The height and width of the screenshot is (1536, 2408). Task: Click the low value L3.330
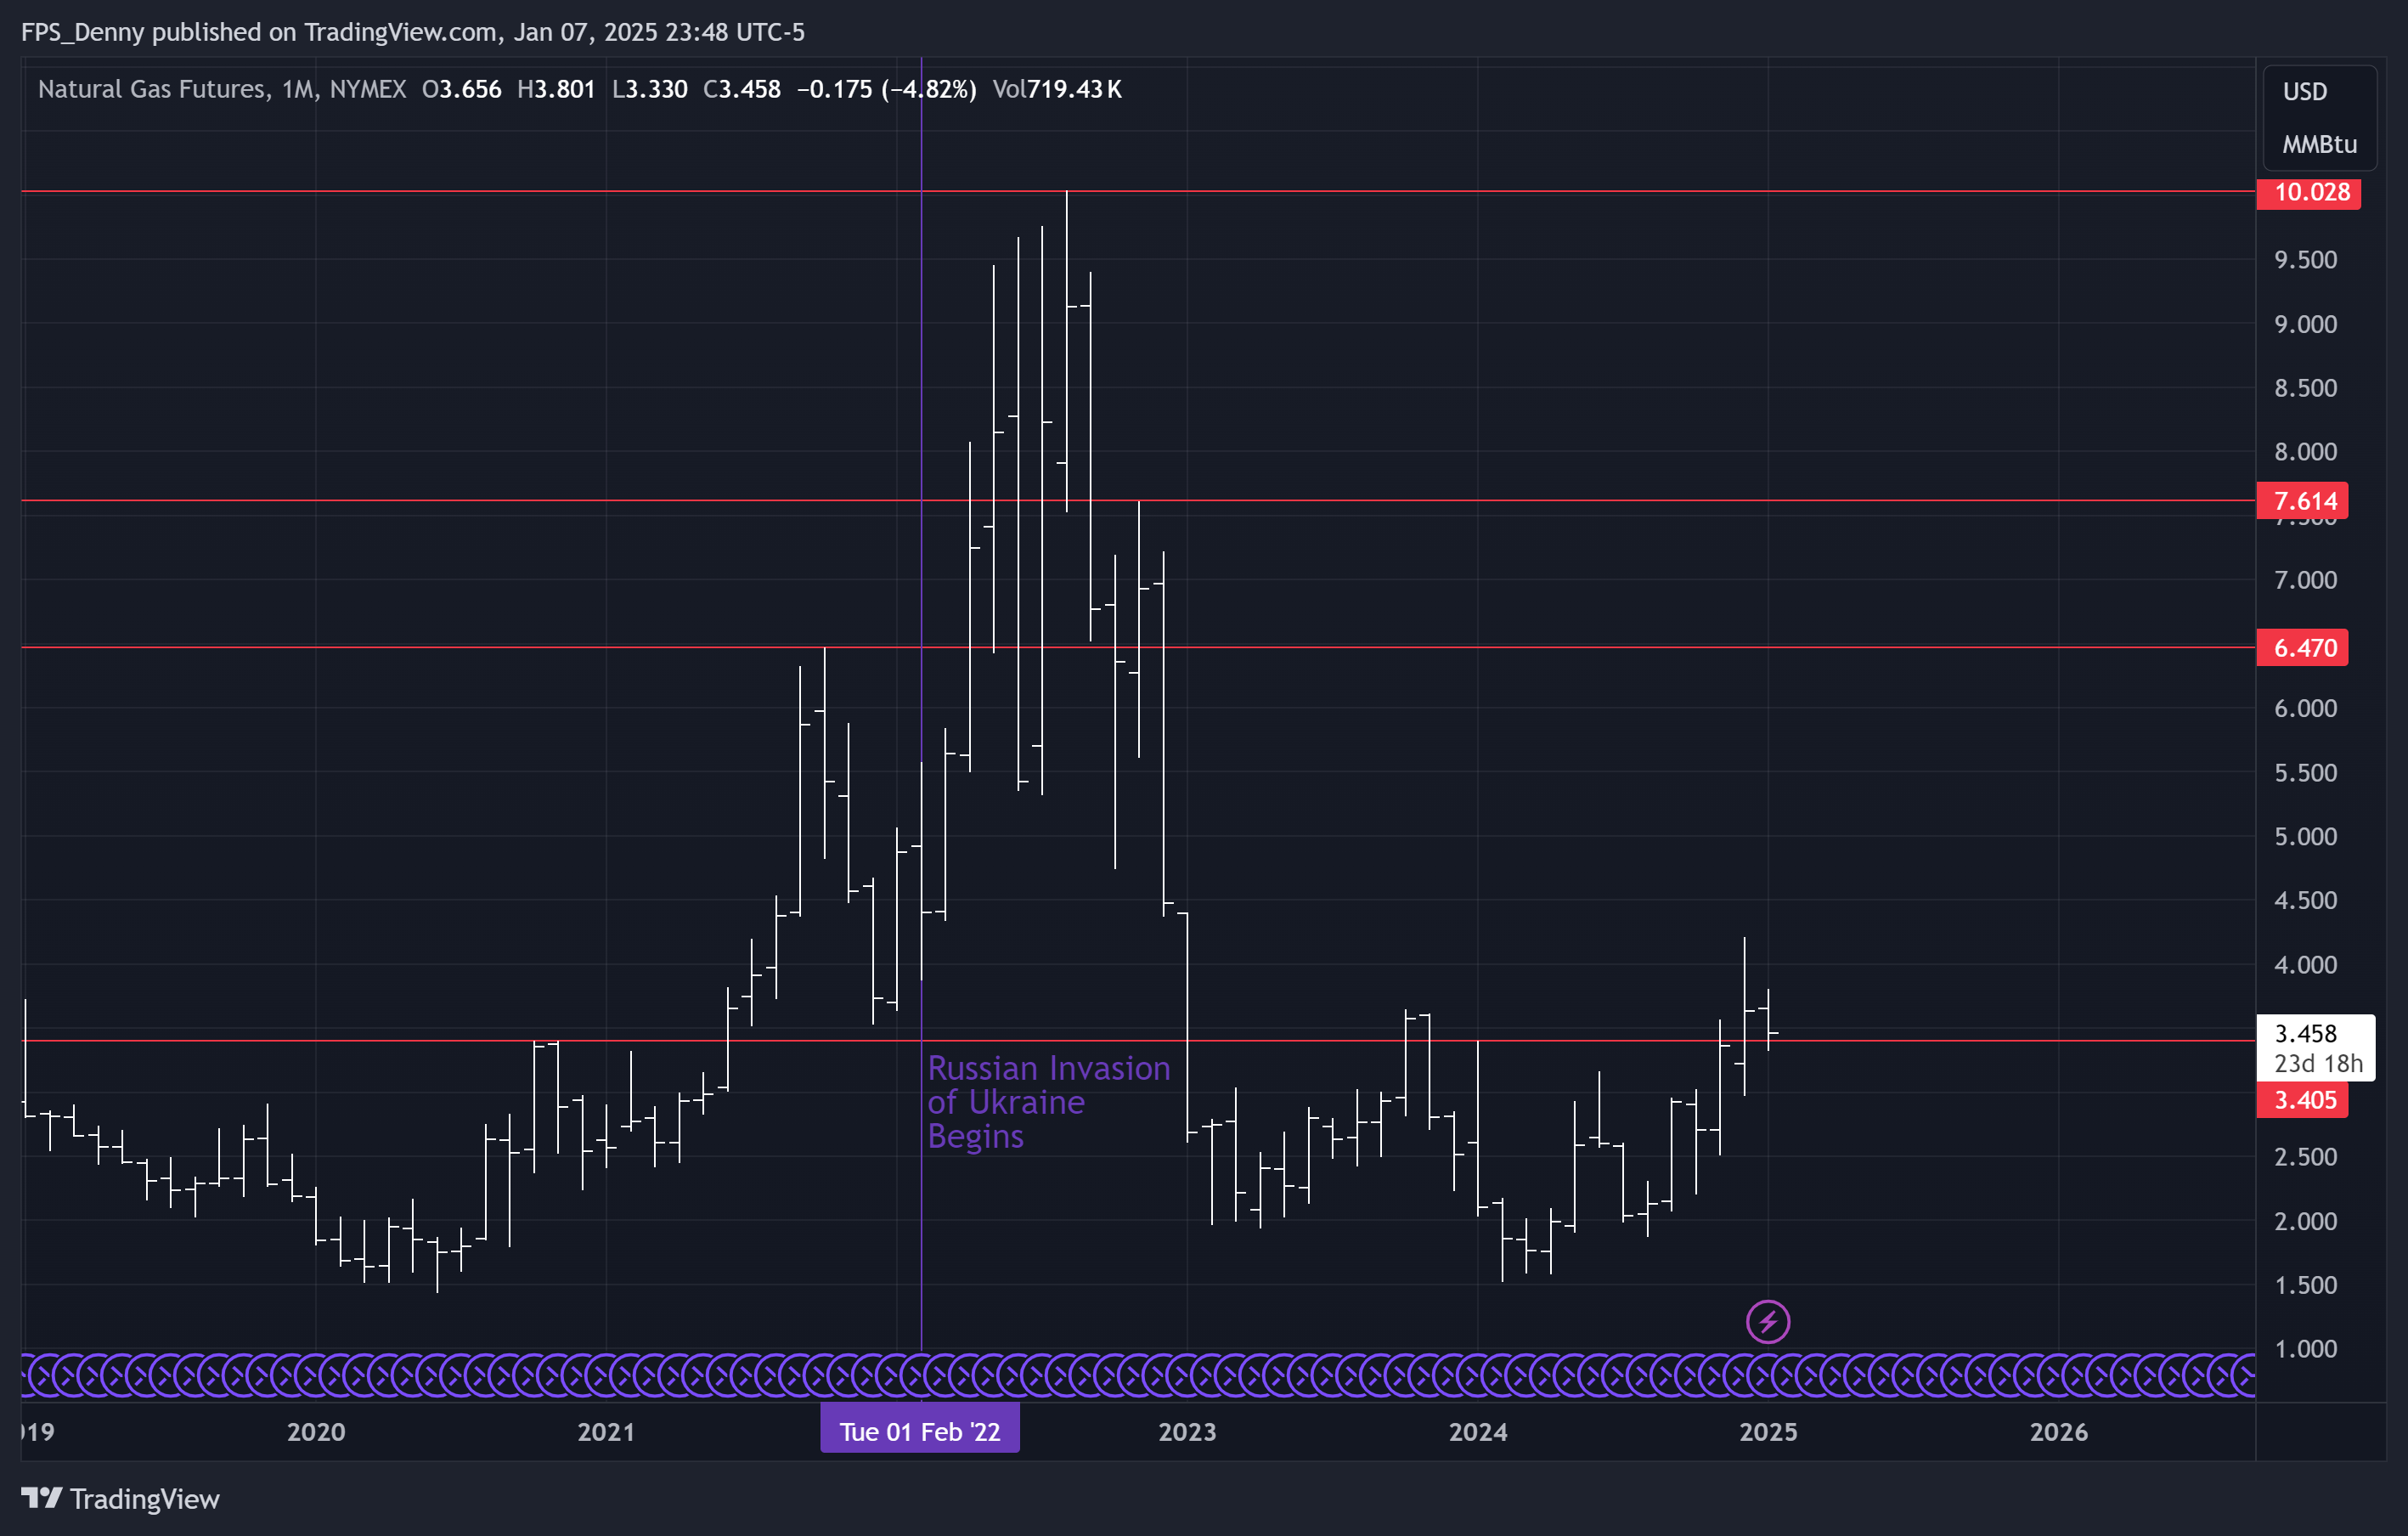point(650,89)
